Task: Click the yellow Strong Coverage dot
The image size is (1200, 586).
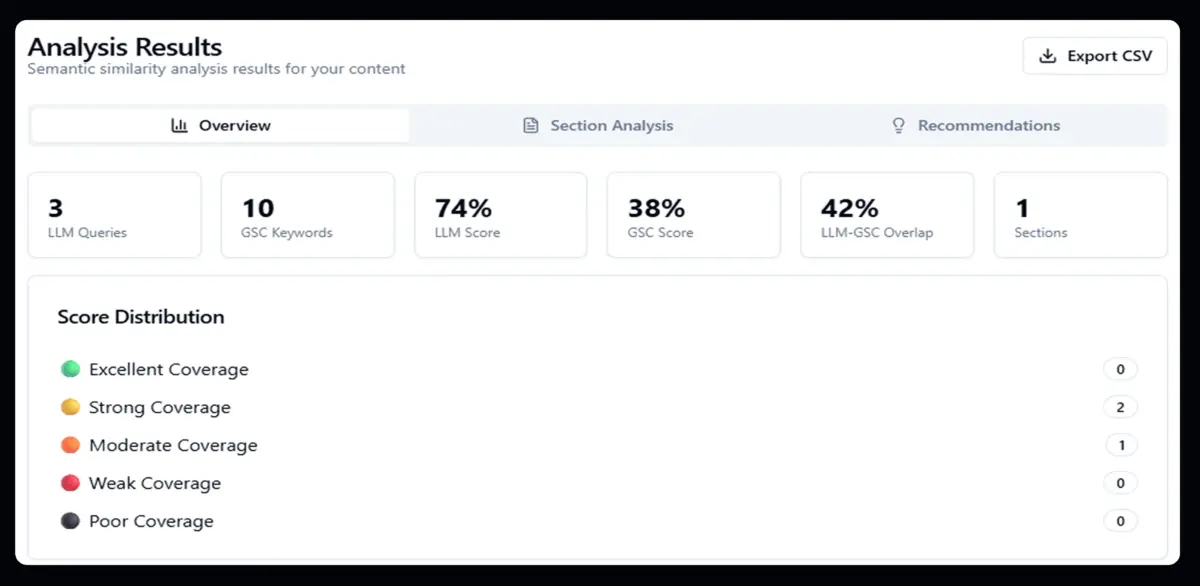Action: coord(69,407)
